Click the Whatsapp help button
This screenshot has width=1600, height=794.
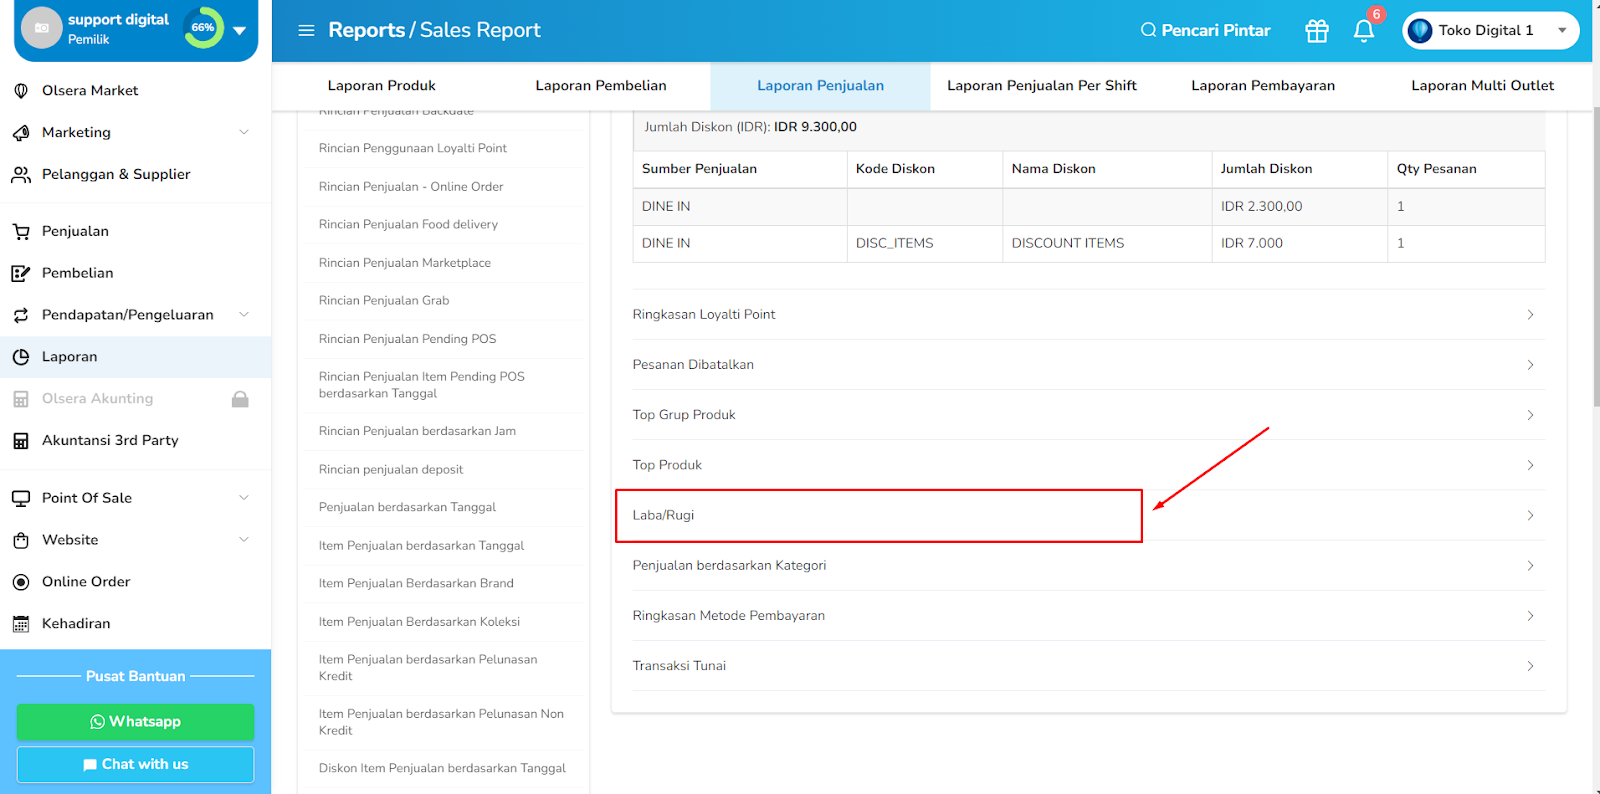tap(135, 722)
